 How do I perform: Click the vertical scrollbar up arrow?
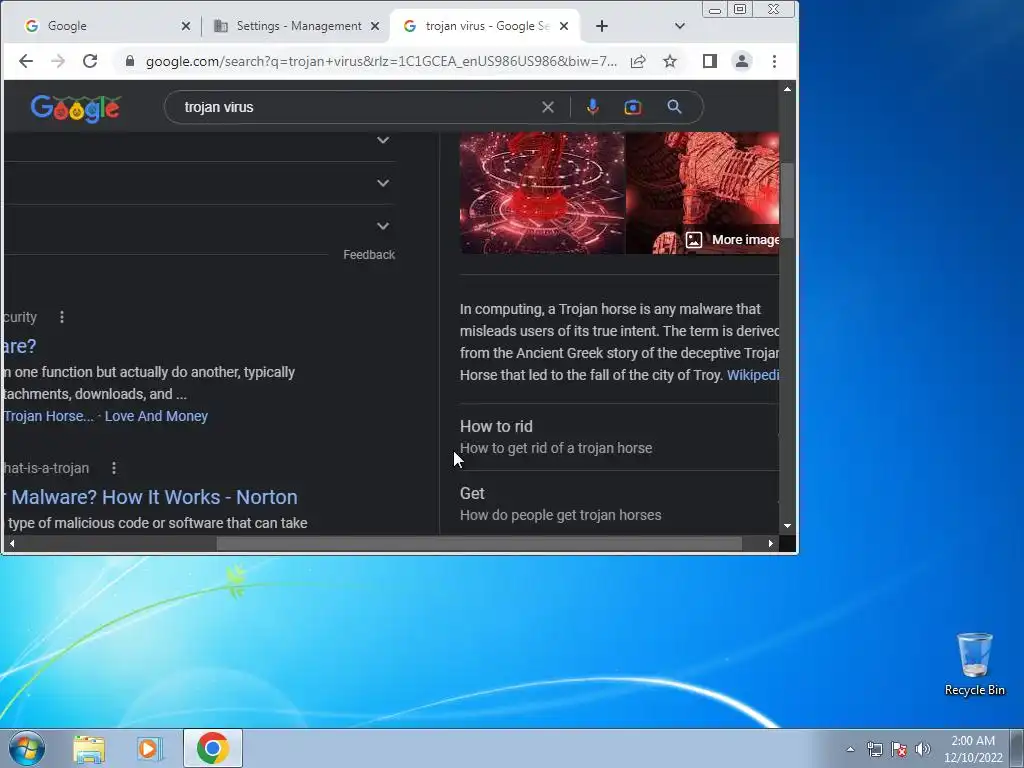(x=788, y=89)
